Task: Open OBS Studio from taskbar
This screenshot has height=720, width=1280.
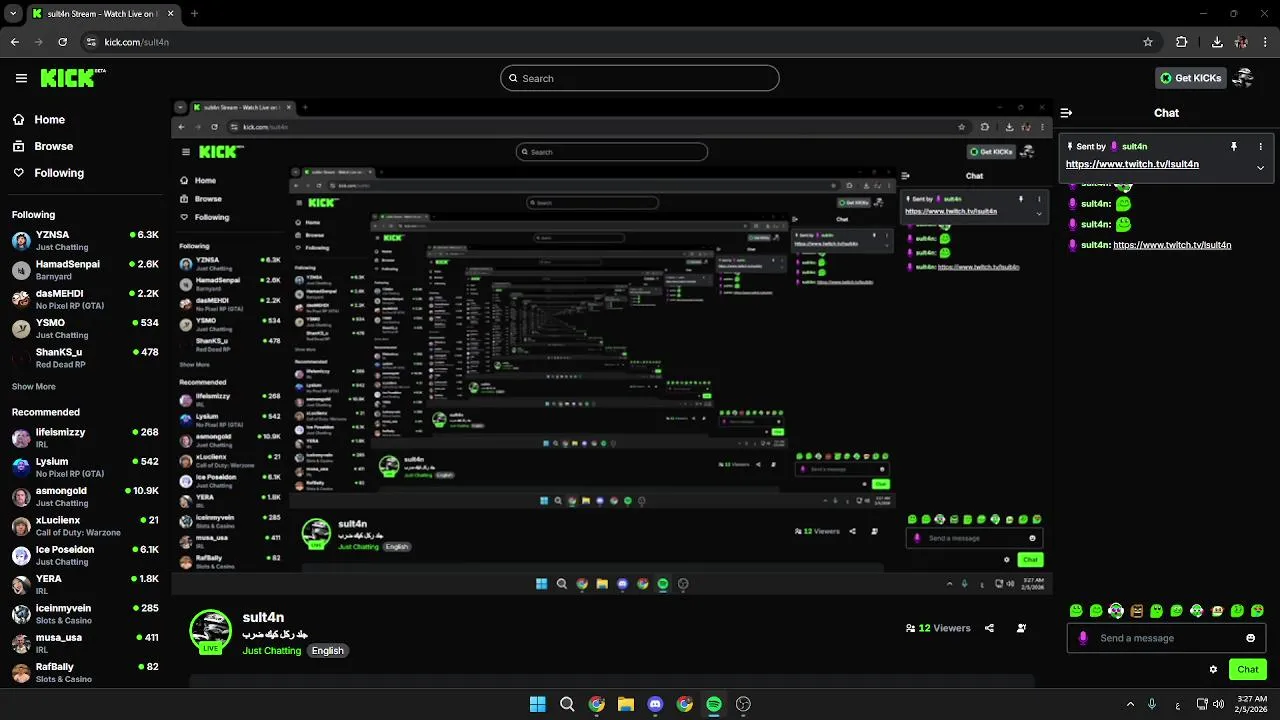Action: point(743,704)
